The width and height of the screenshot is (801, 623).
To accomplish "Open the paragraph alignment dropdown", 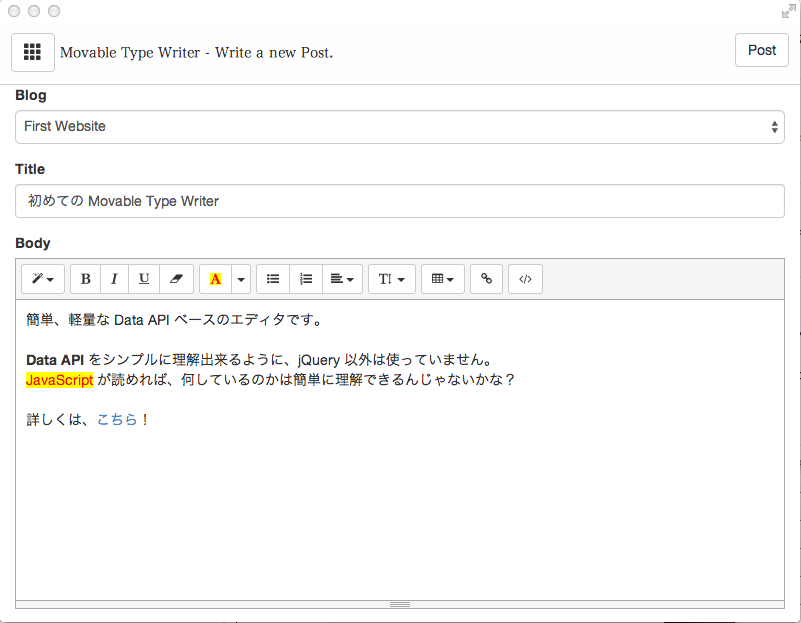I will point(342,279).
